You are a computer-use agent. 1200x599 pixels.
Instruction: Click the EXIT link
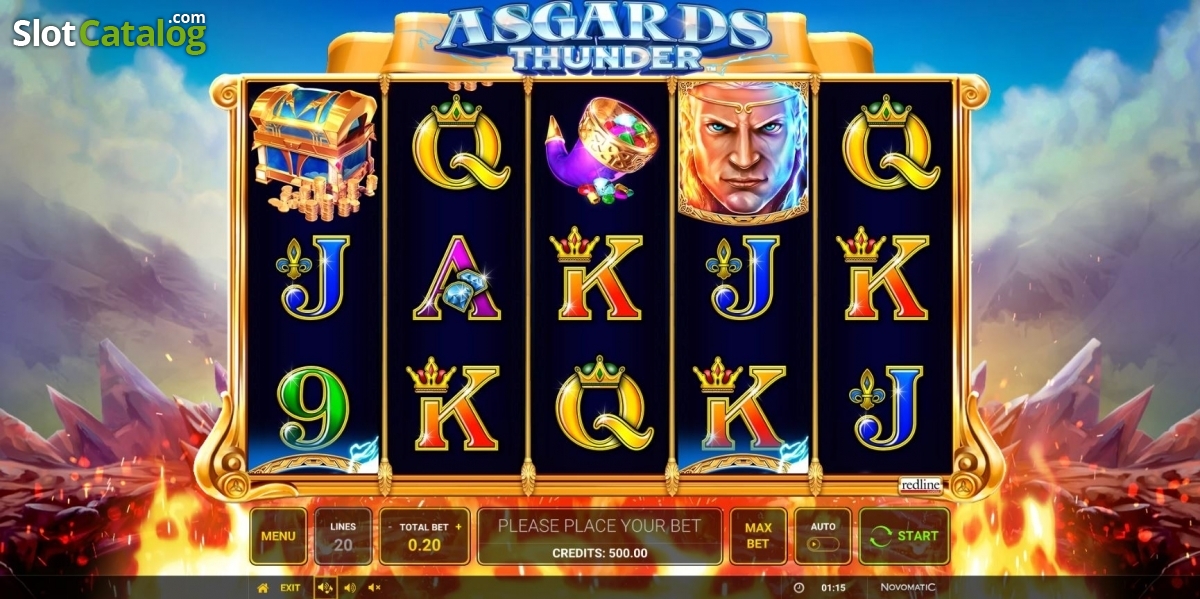290,588
